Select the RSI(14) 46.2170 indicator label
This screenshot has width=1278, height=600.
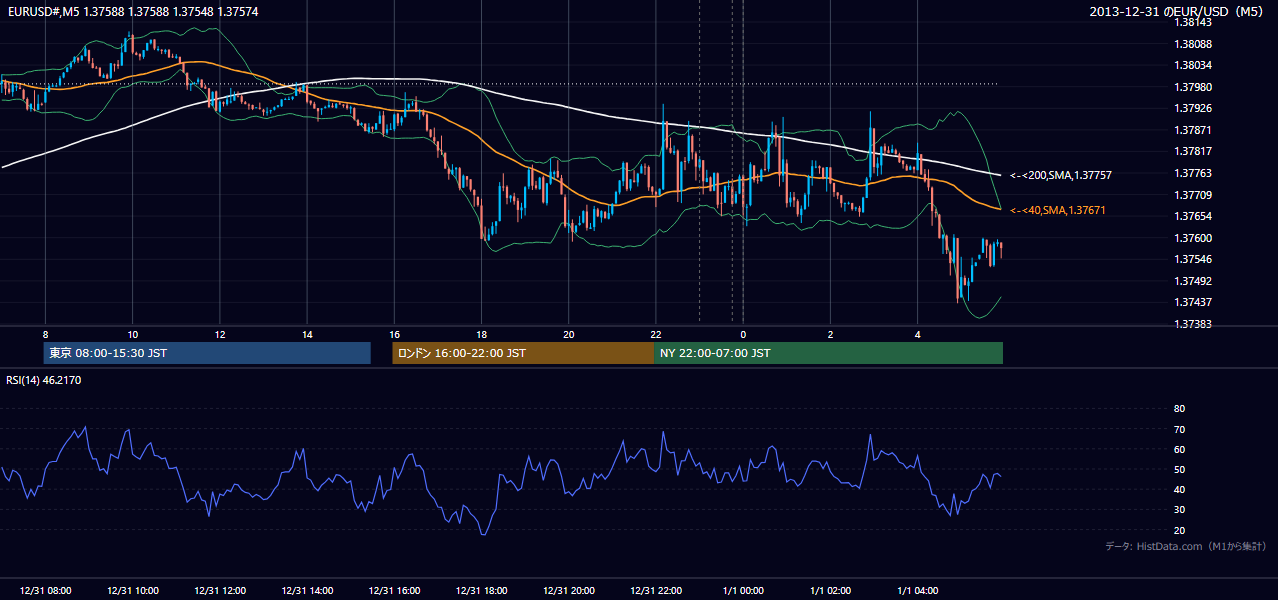pyautogui.click(x=44, y=380)
